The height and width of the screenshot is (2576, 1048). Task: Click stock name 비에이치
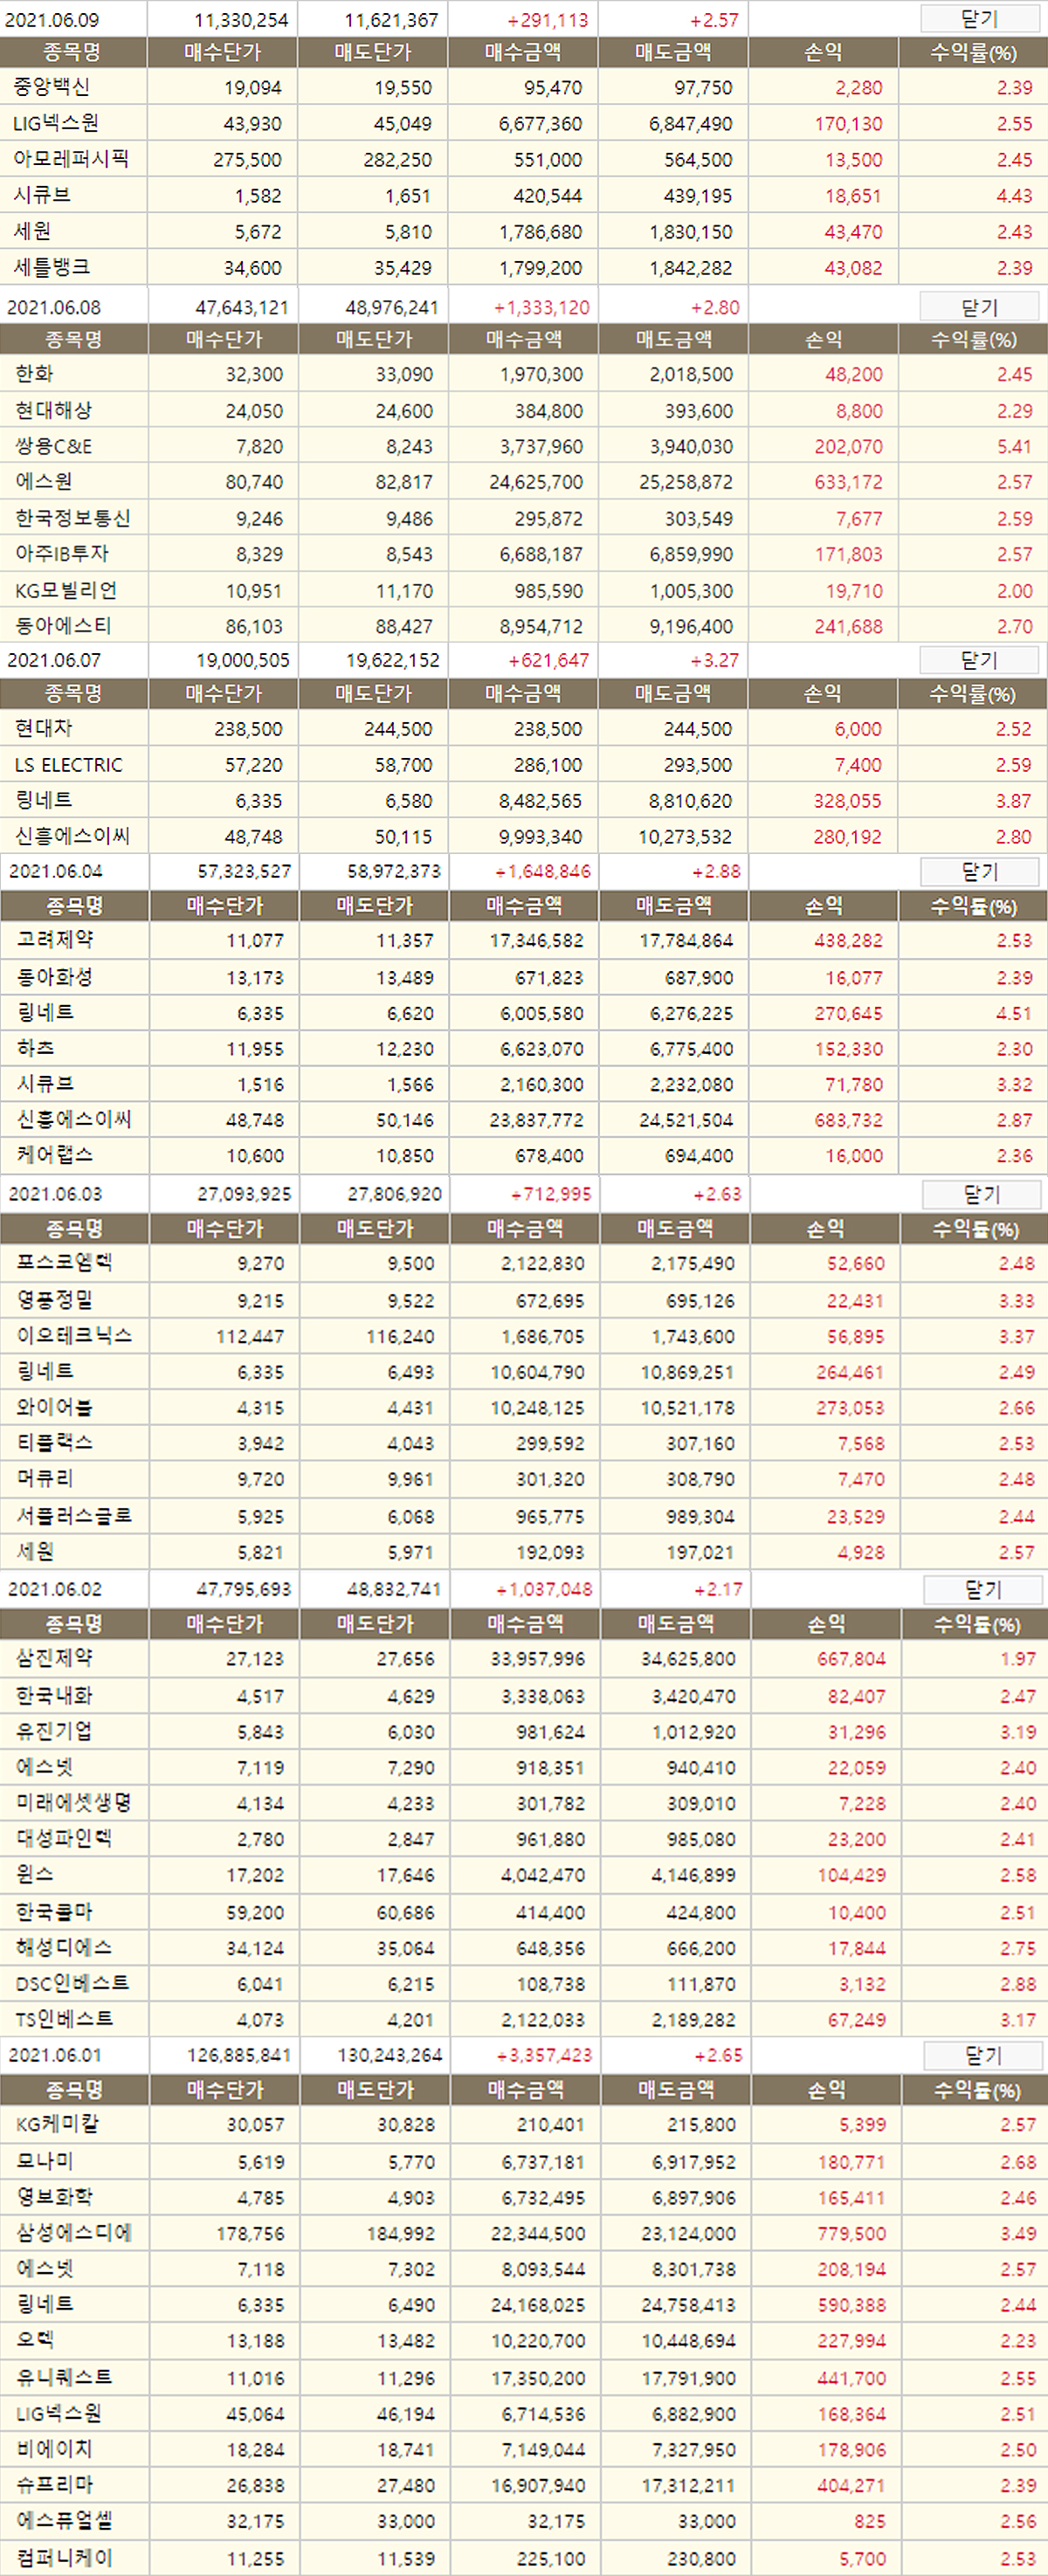(x=55, y=2449)
